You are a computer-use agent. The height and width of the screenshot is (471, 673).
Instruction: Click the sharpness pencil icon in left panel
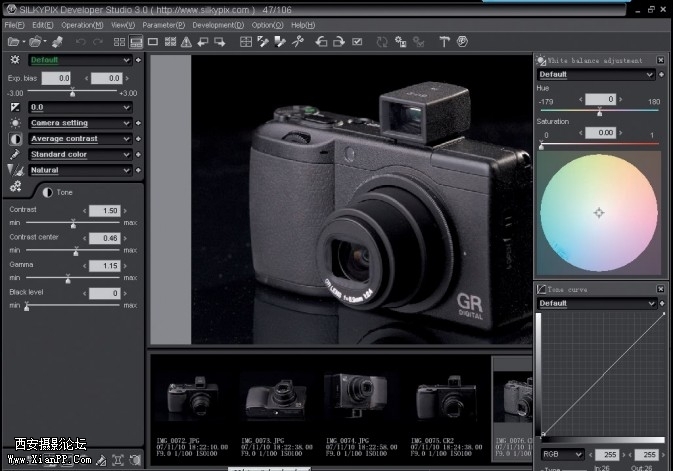coord(15,155)
